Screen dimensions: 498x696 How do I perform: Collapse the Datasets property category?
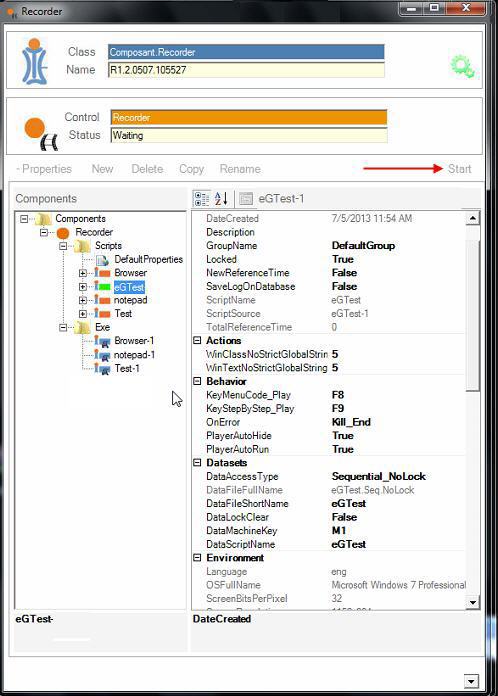[197, 463]
